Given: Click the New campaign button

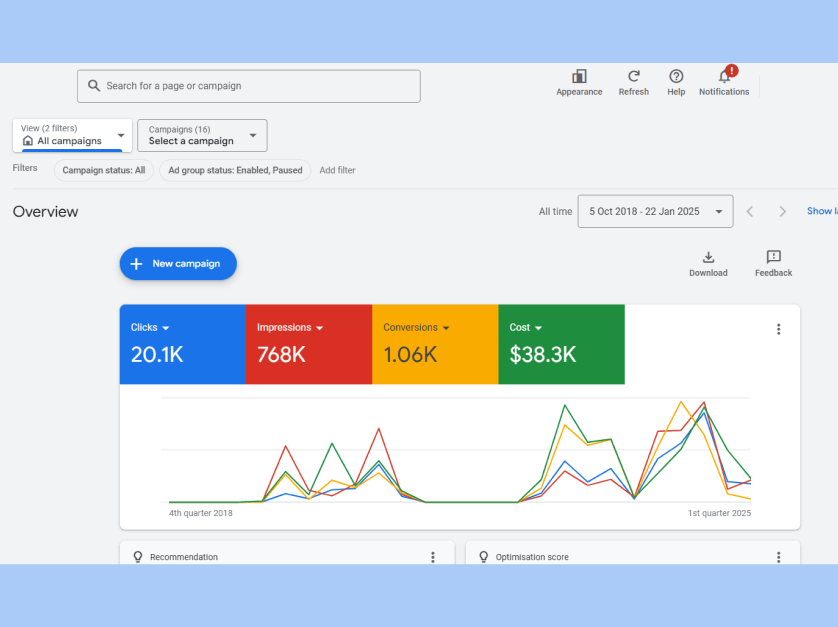Looking at the screenshot, I should coord(178,264).
